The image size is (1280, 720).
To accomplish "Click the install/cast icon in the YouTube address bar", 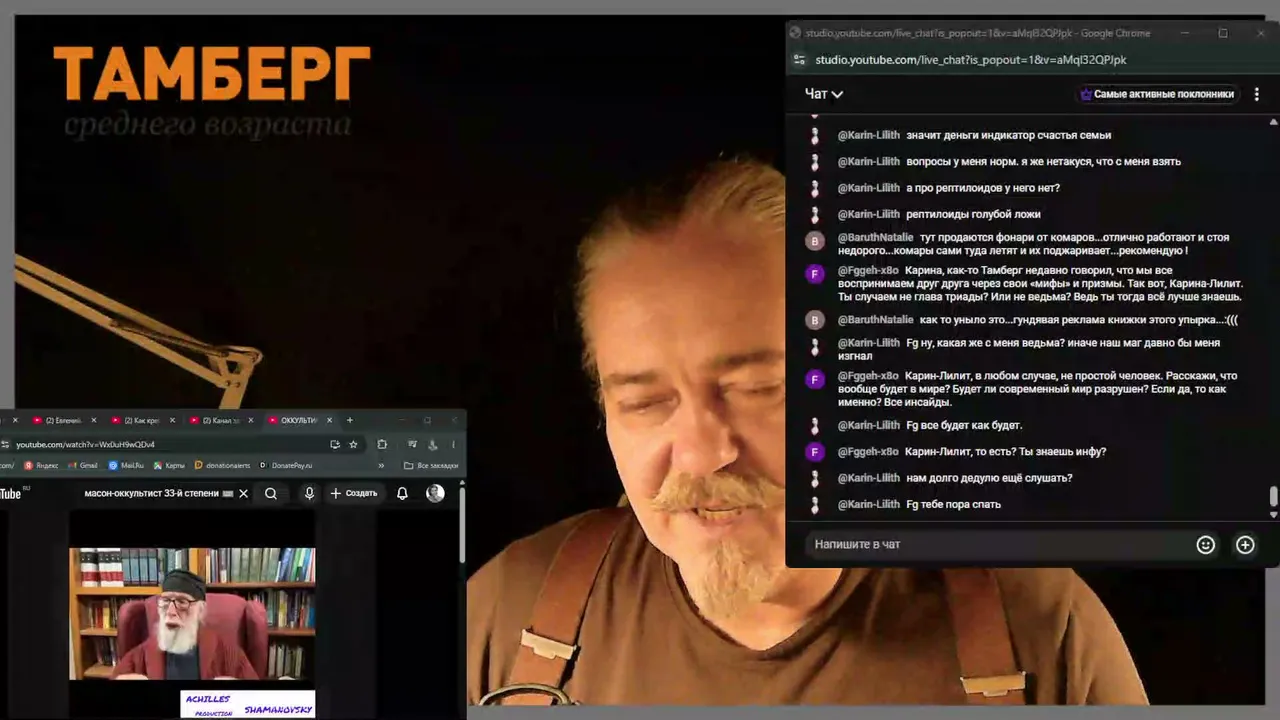I will click(x=335, y=444).
